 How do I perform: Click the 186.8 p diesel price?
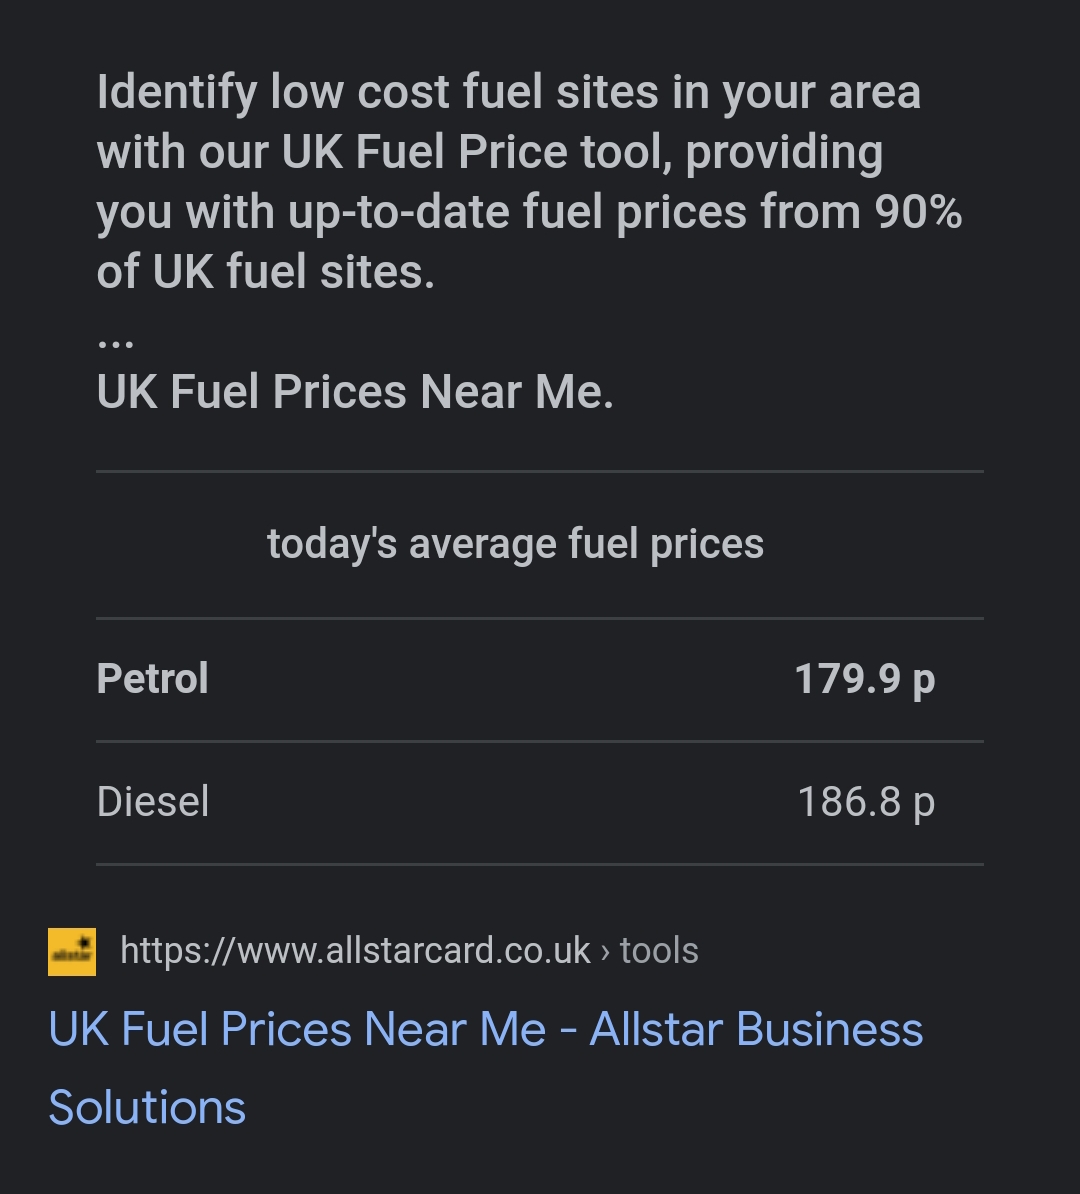point(866,803)
